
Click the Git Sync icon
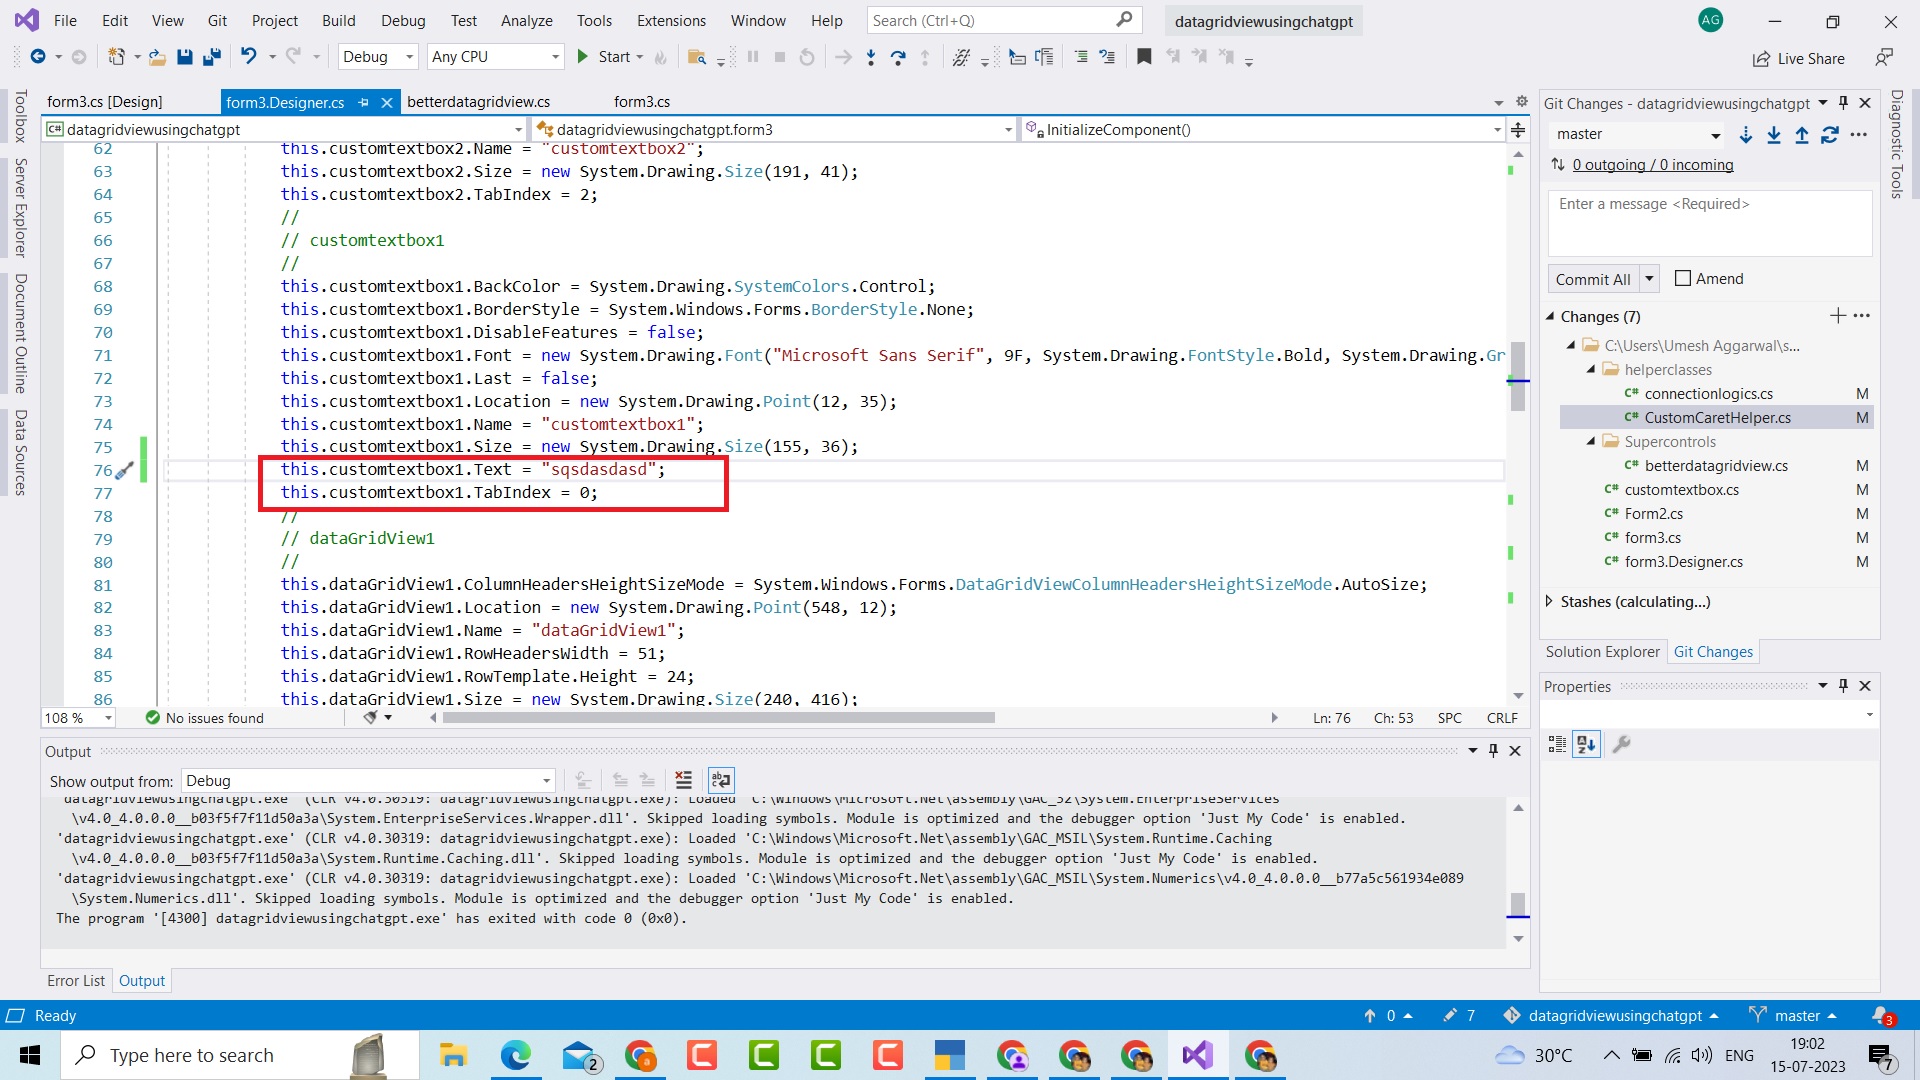click(1830, 135)
